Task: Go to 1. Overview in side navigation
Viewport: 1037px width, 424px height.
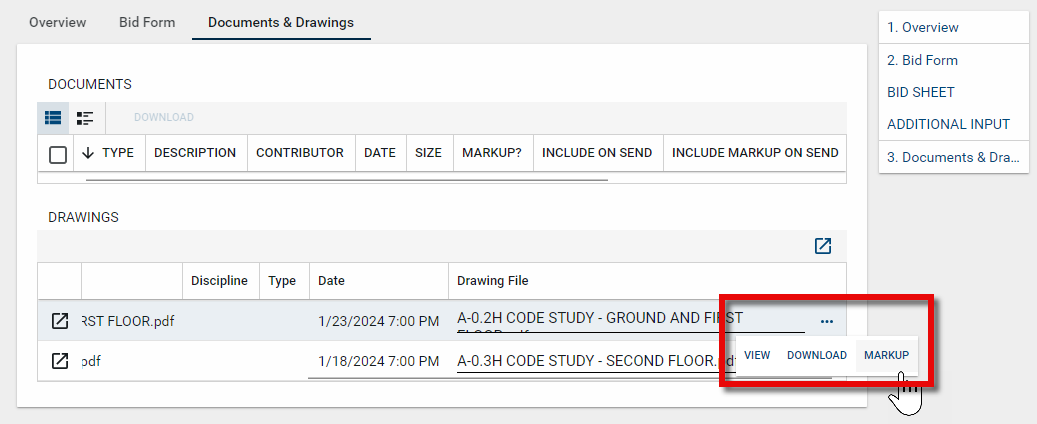Action: [x=922, y=27]
